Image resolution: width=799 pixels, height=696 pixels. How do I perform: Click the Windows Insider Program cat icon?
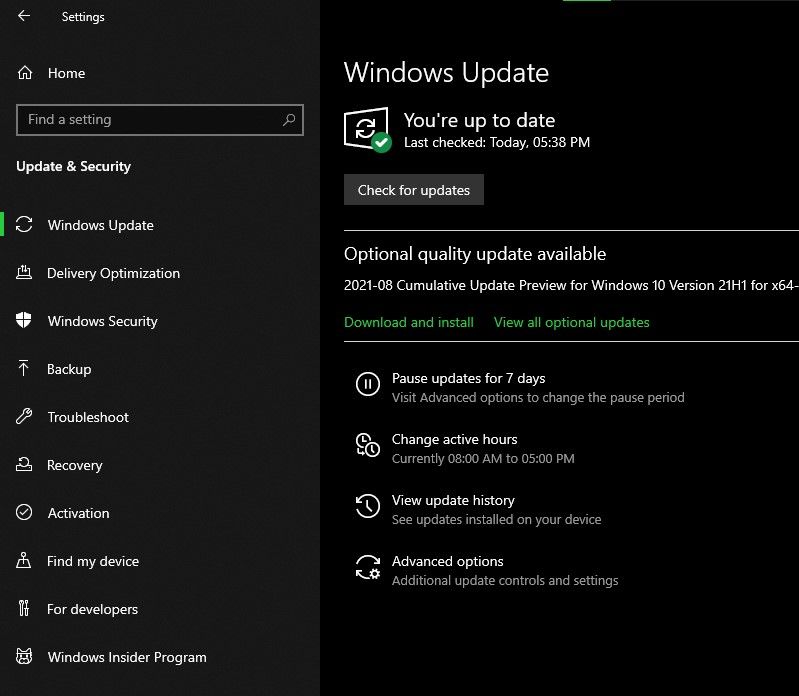(24, 656)
